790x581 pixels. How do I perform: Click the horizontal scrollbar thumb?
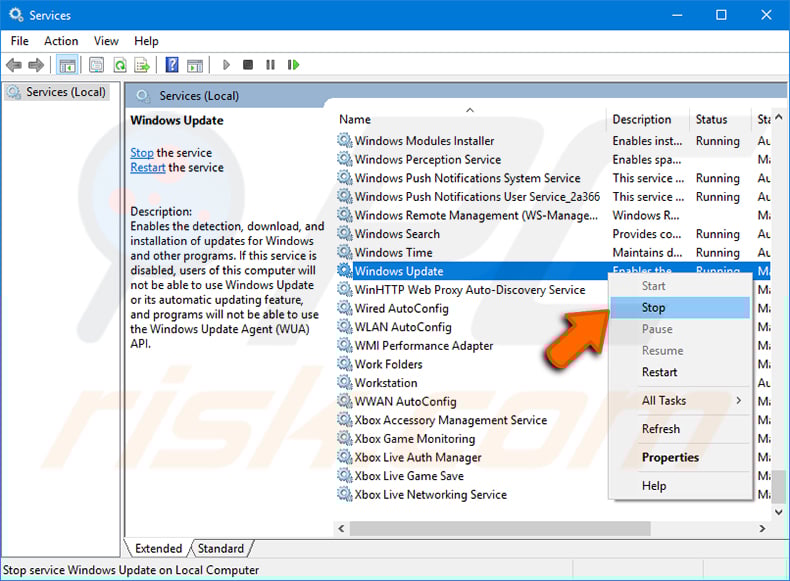pyautogui.click(x=500, y=529)
